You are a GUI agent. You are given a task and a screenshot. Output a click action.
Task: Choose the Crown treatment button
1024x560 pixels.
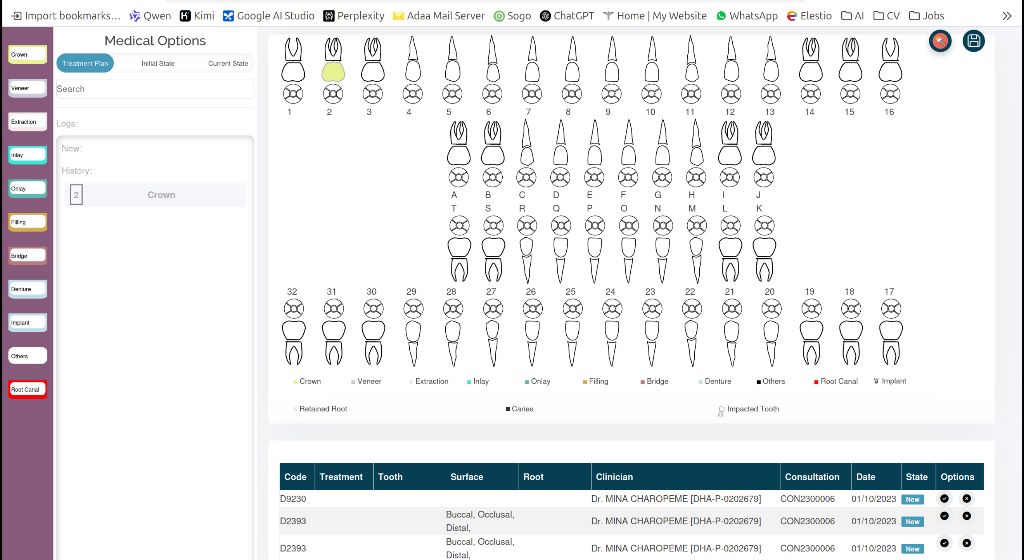pos(27,55)
